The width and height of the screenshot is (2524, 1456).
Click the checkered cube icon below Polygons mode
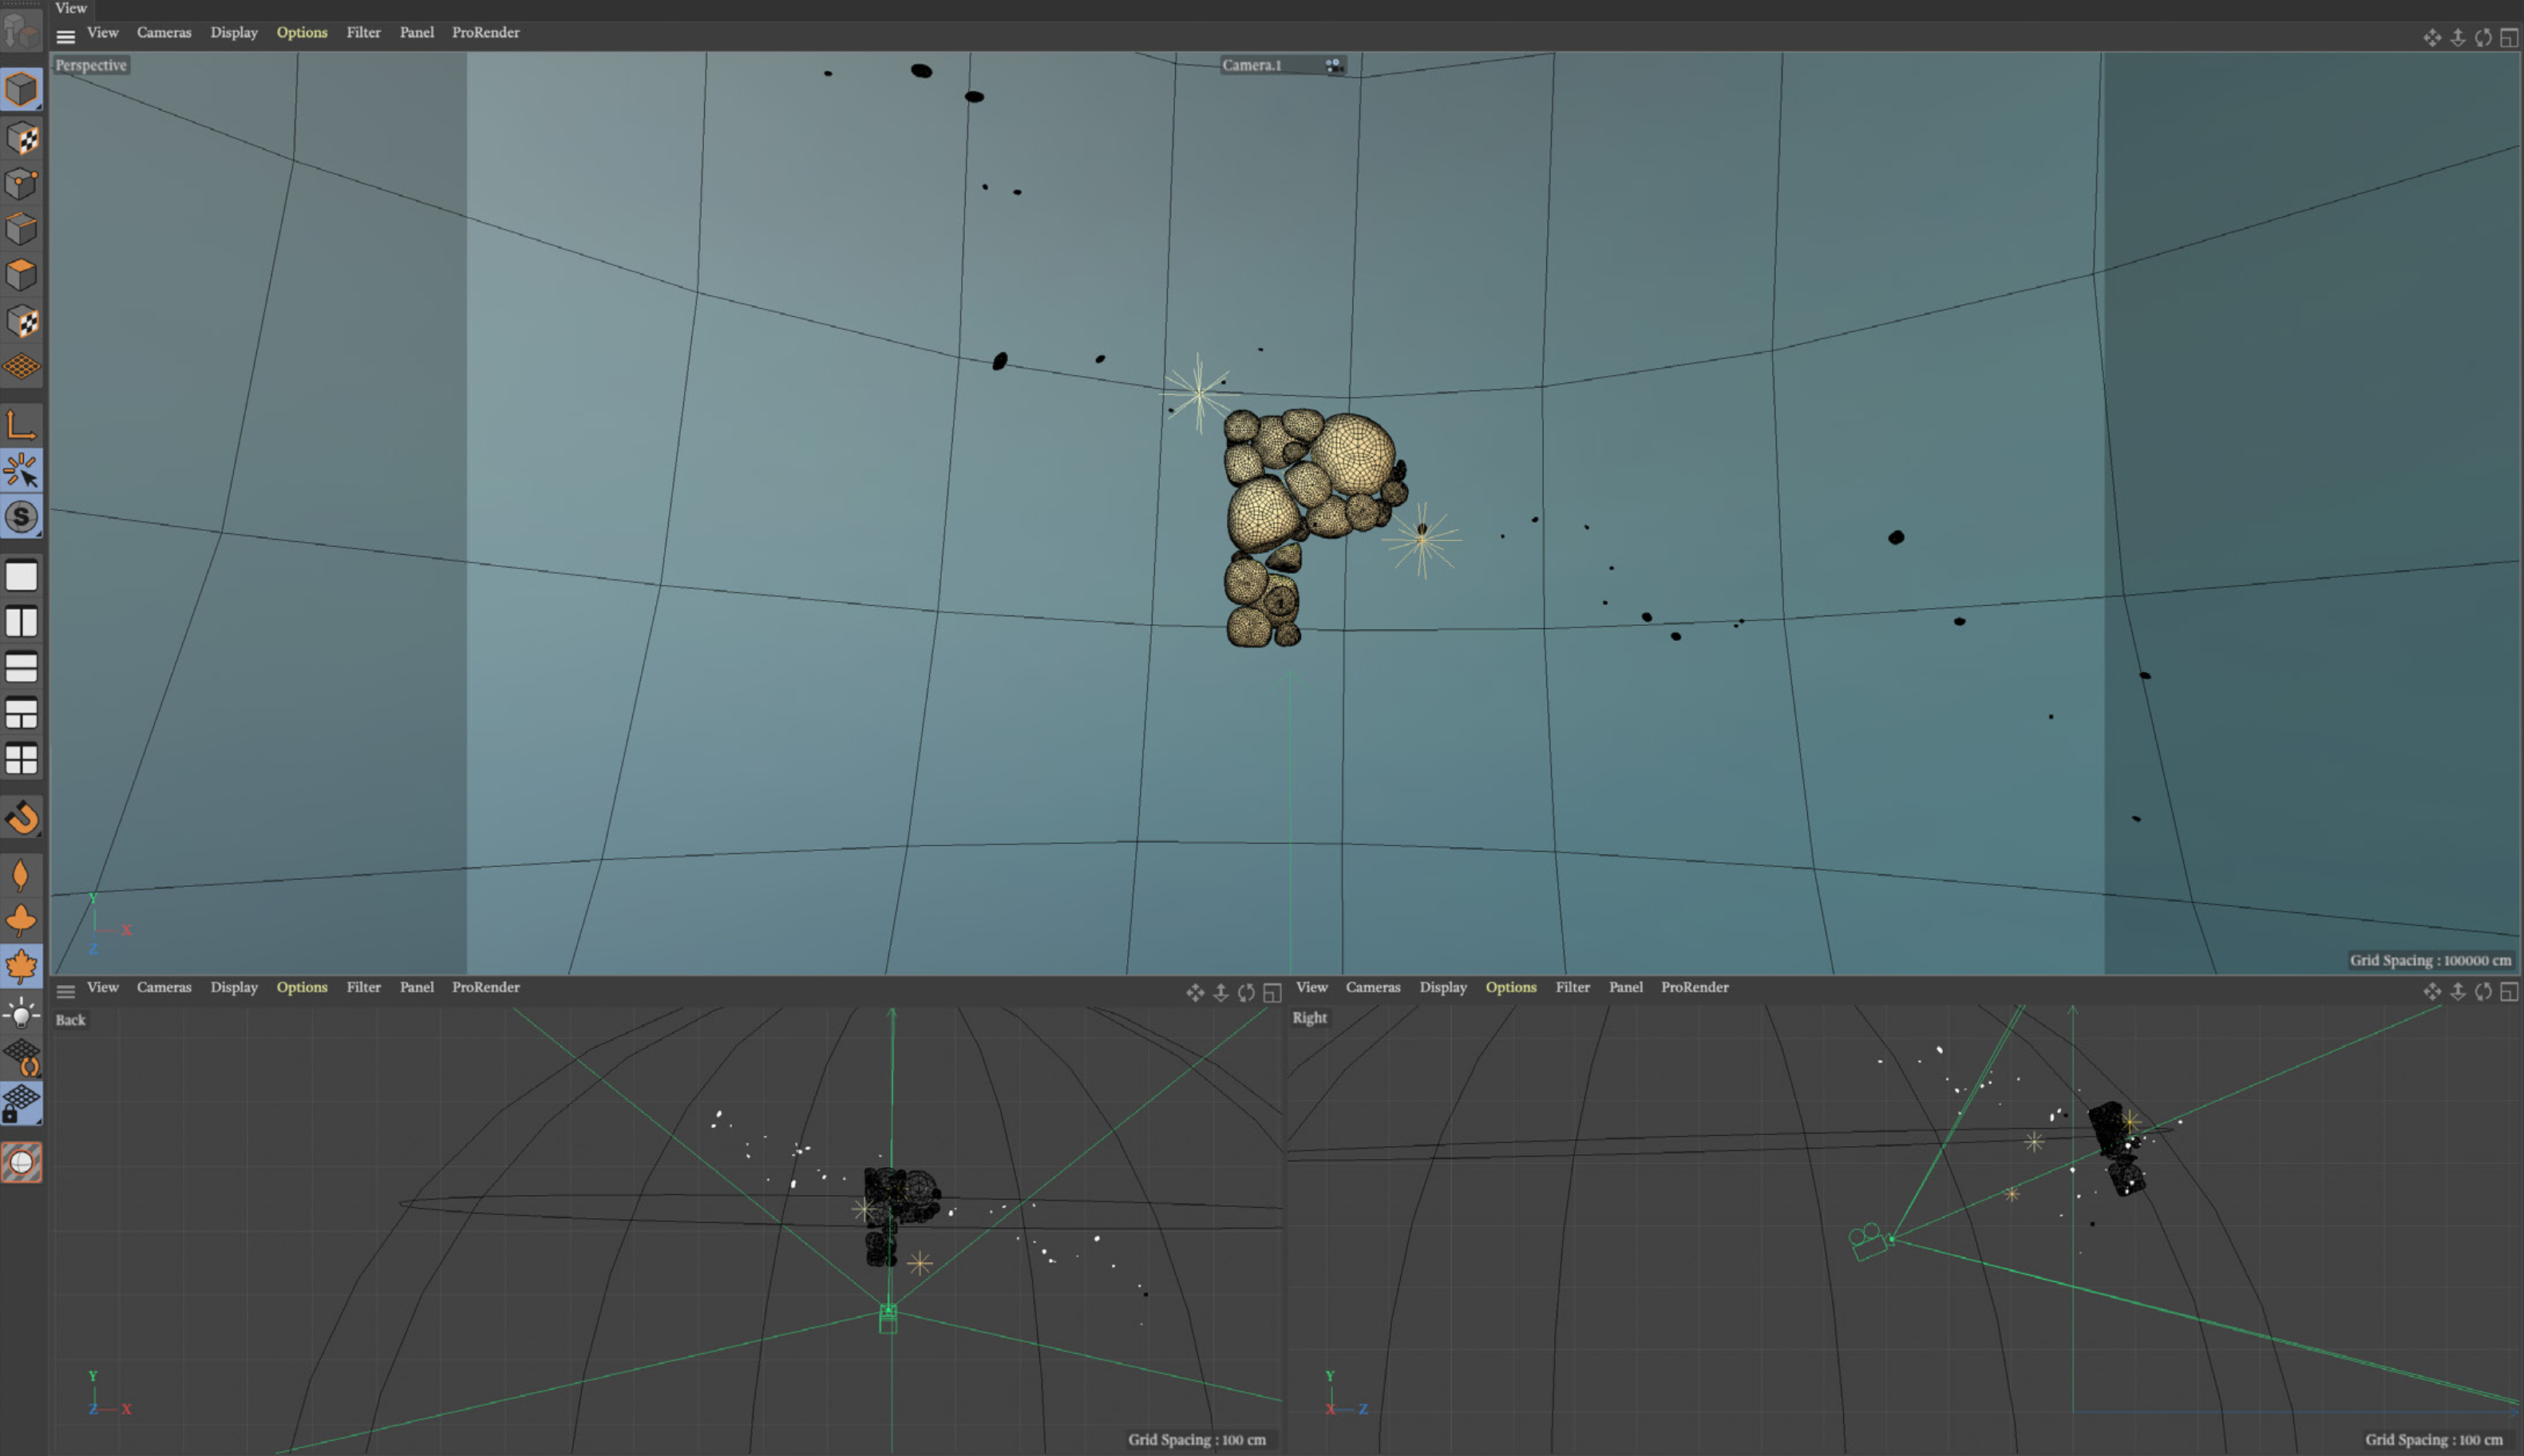(21, 321)
